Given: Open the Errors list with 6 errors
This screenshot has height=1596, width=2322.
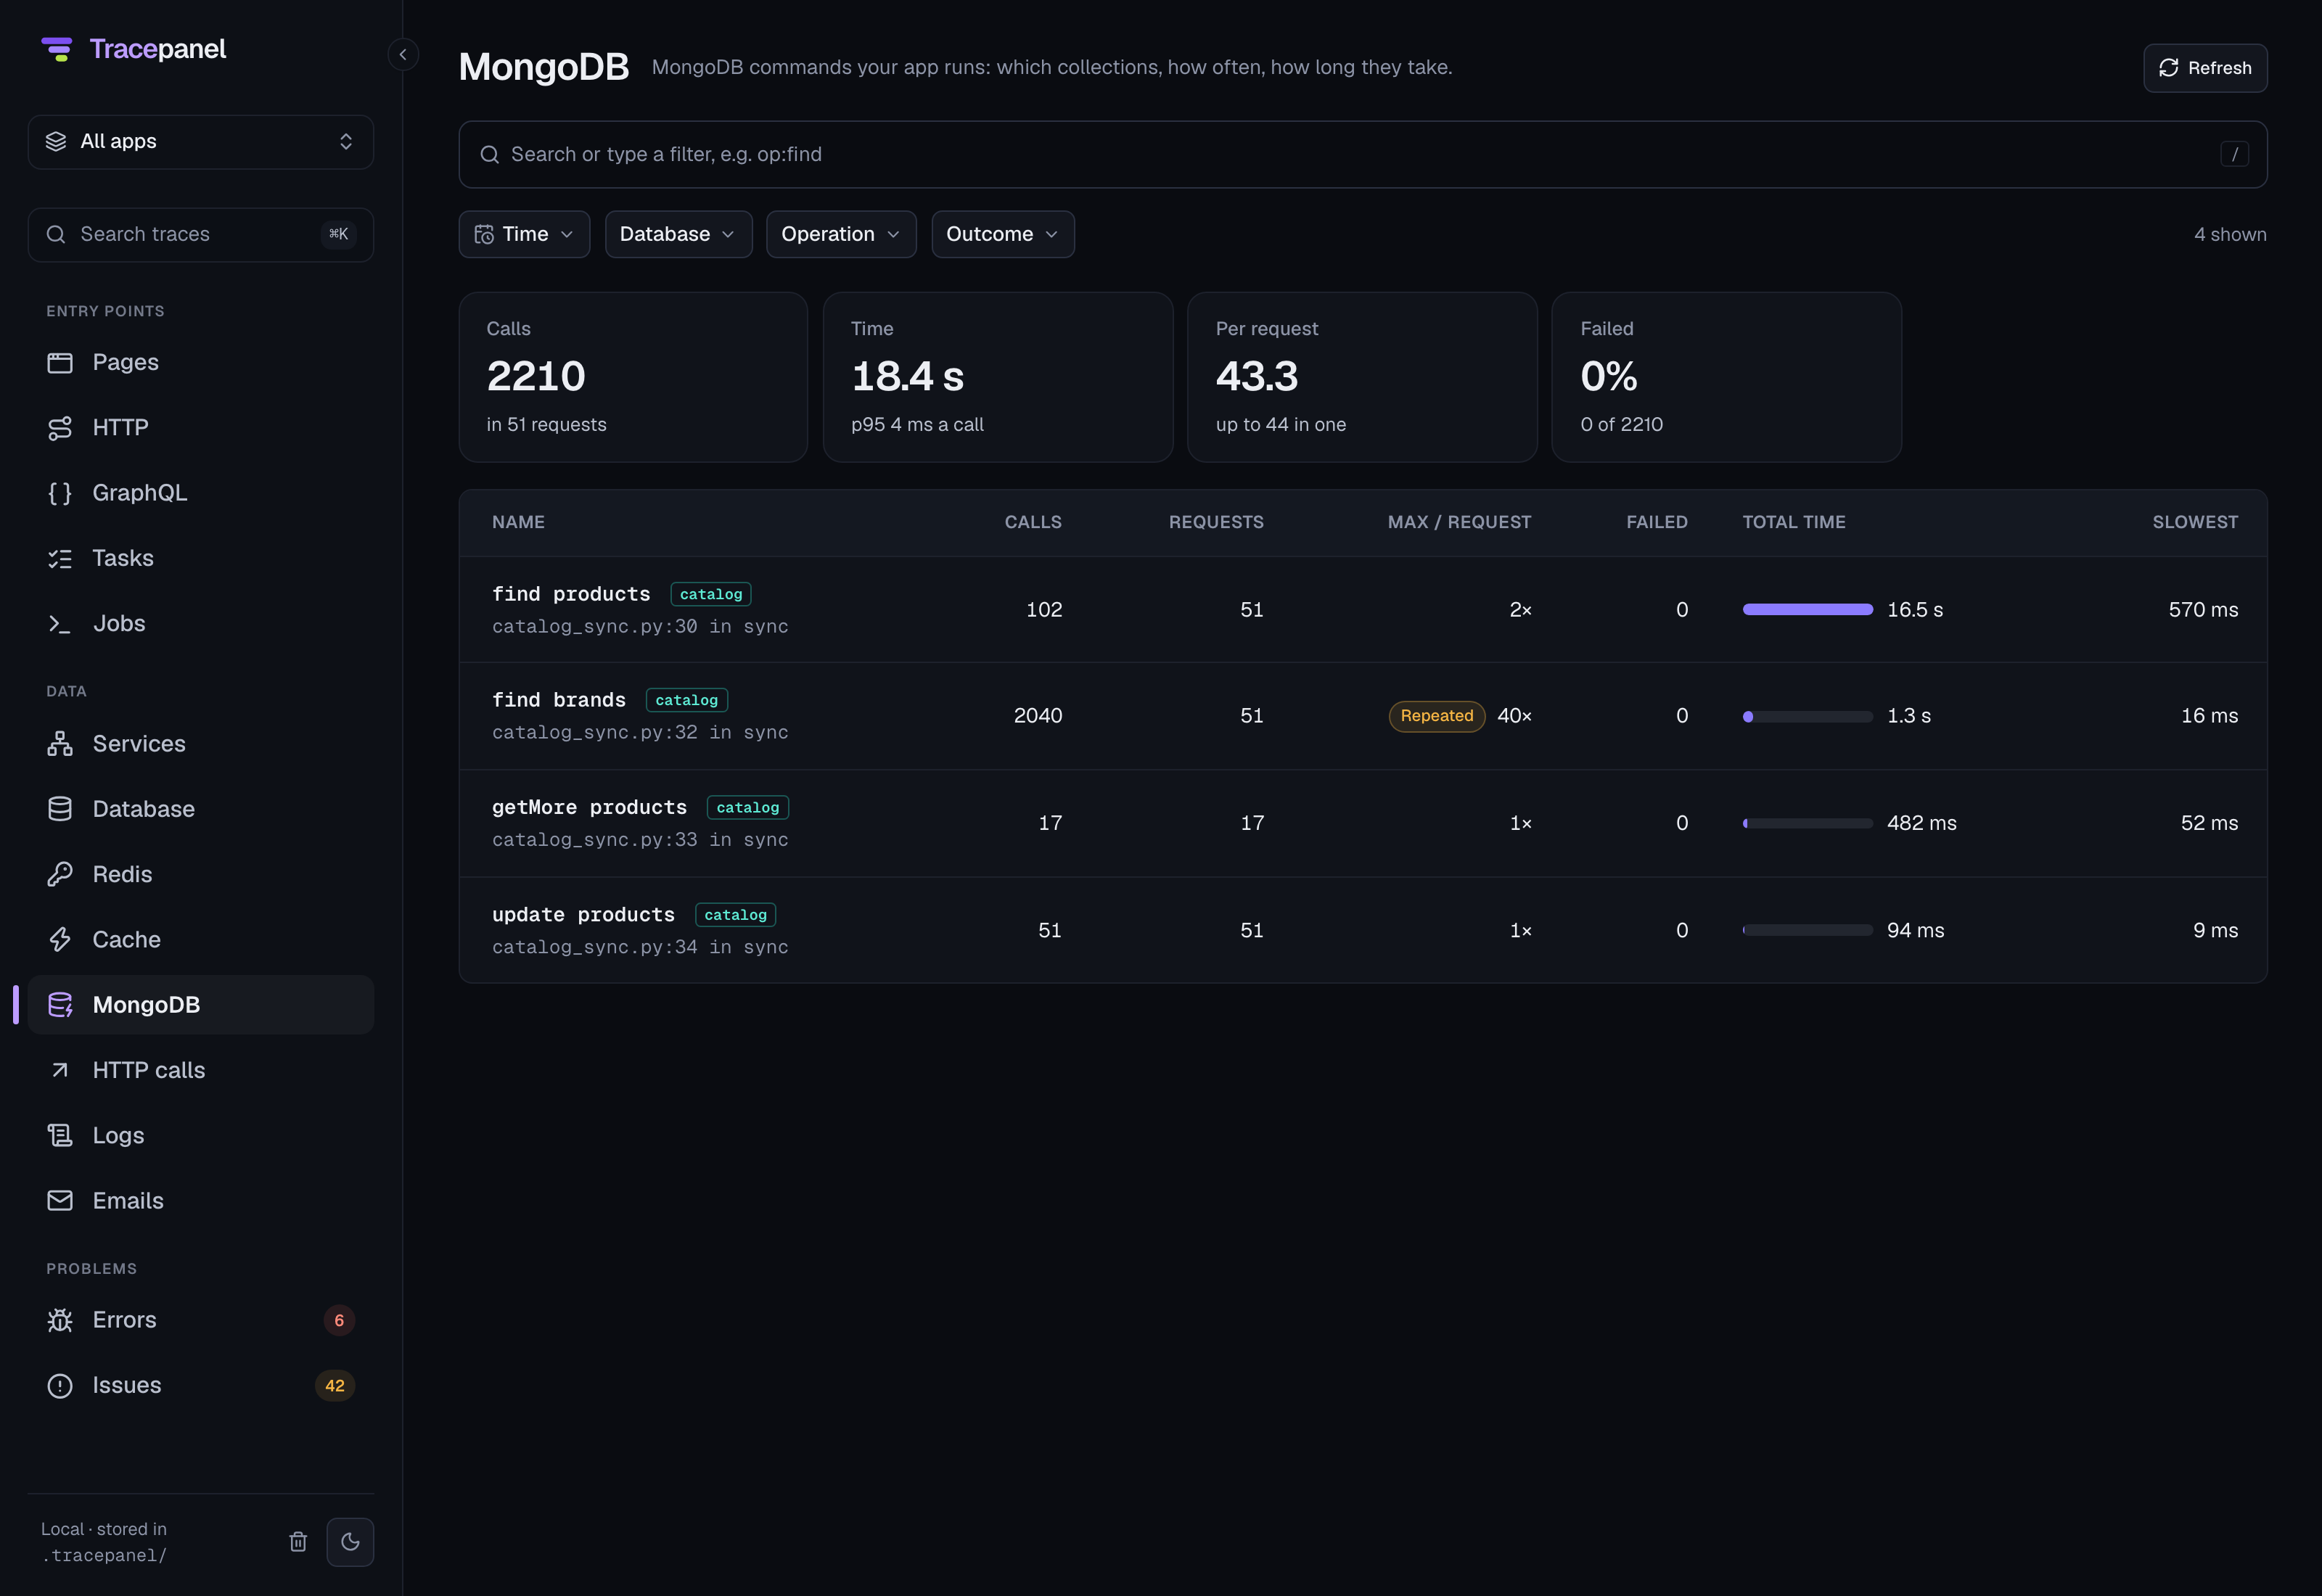Looking at the screenshot, I should 201,1320.
